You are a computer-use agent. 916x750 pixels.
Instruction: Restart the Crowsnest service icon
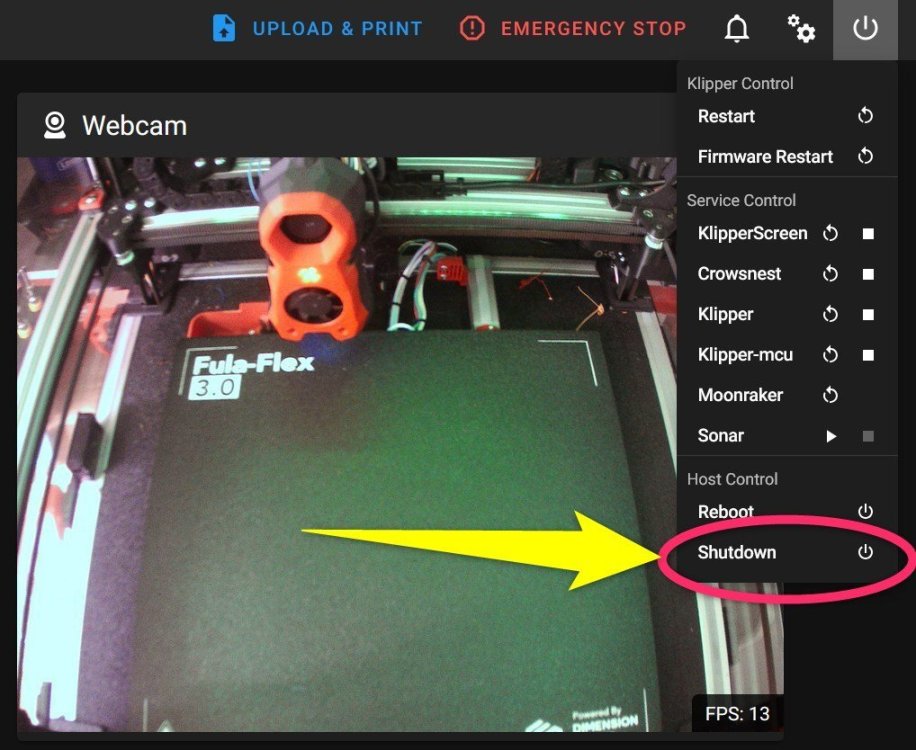(830, 274)
